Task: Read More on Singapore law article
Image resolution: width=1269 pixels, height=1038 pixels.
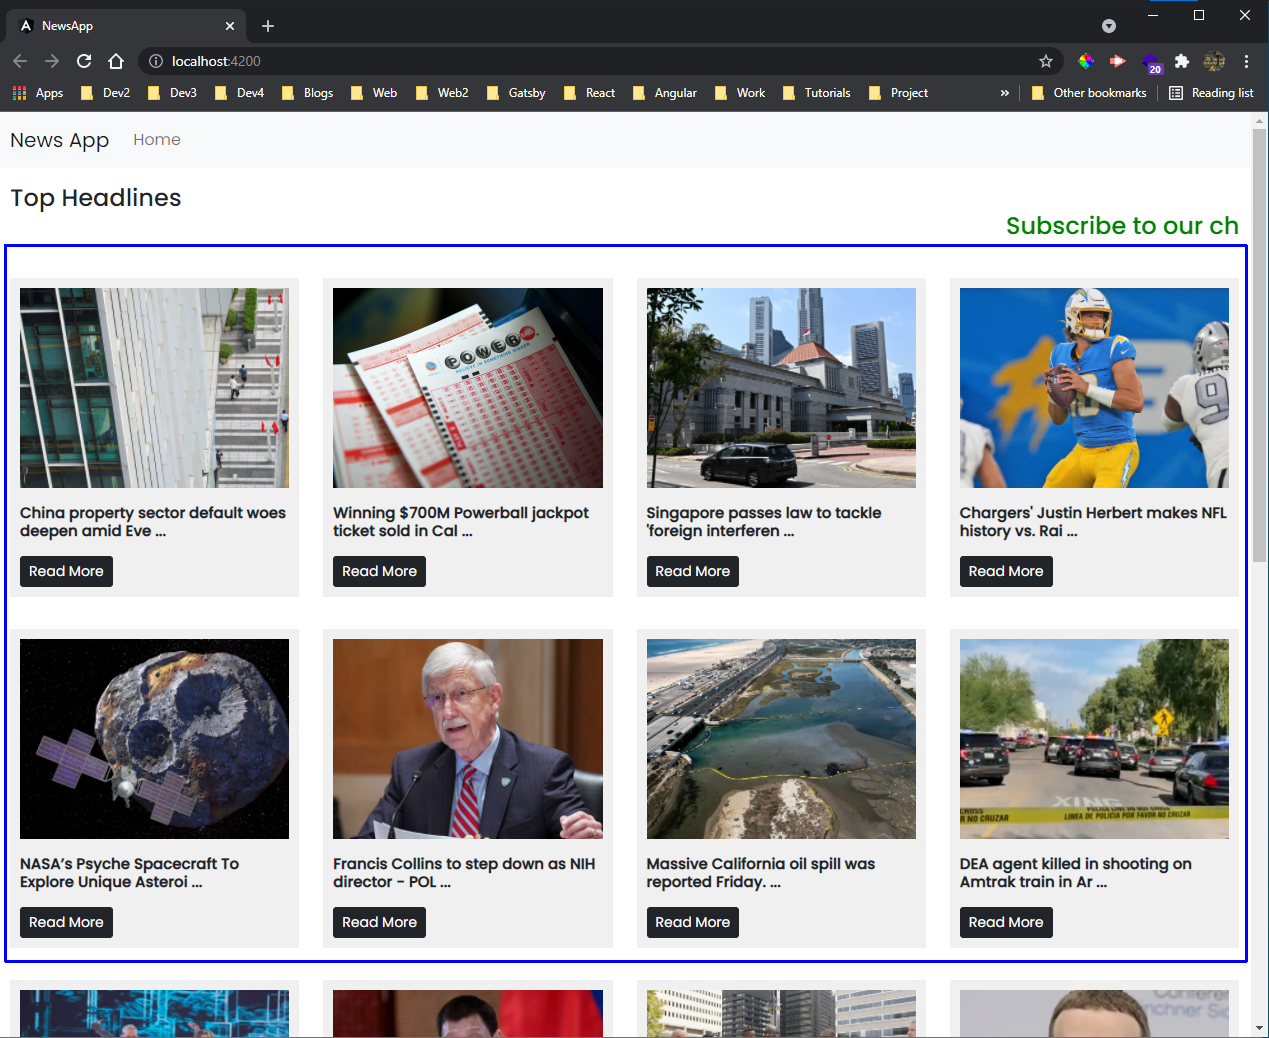Action: coord(692,571)
